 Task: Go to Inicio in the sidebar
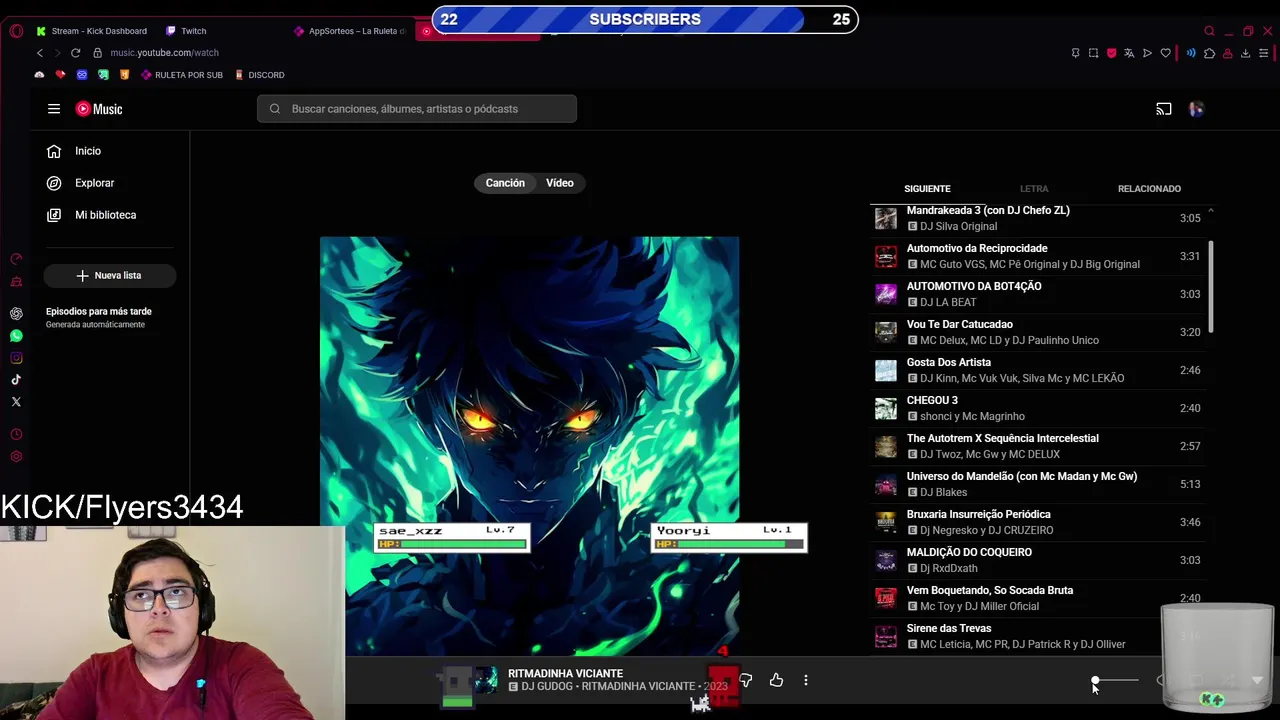[110, 151]
